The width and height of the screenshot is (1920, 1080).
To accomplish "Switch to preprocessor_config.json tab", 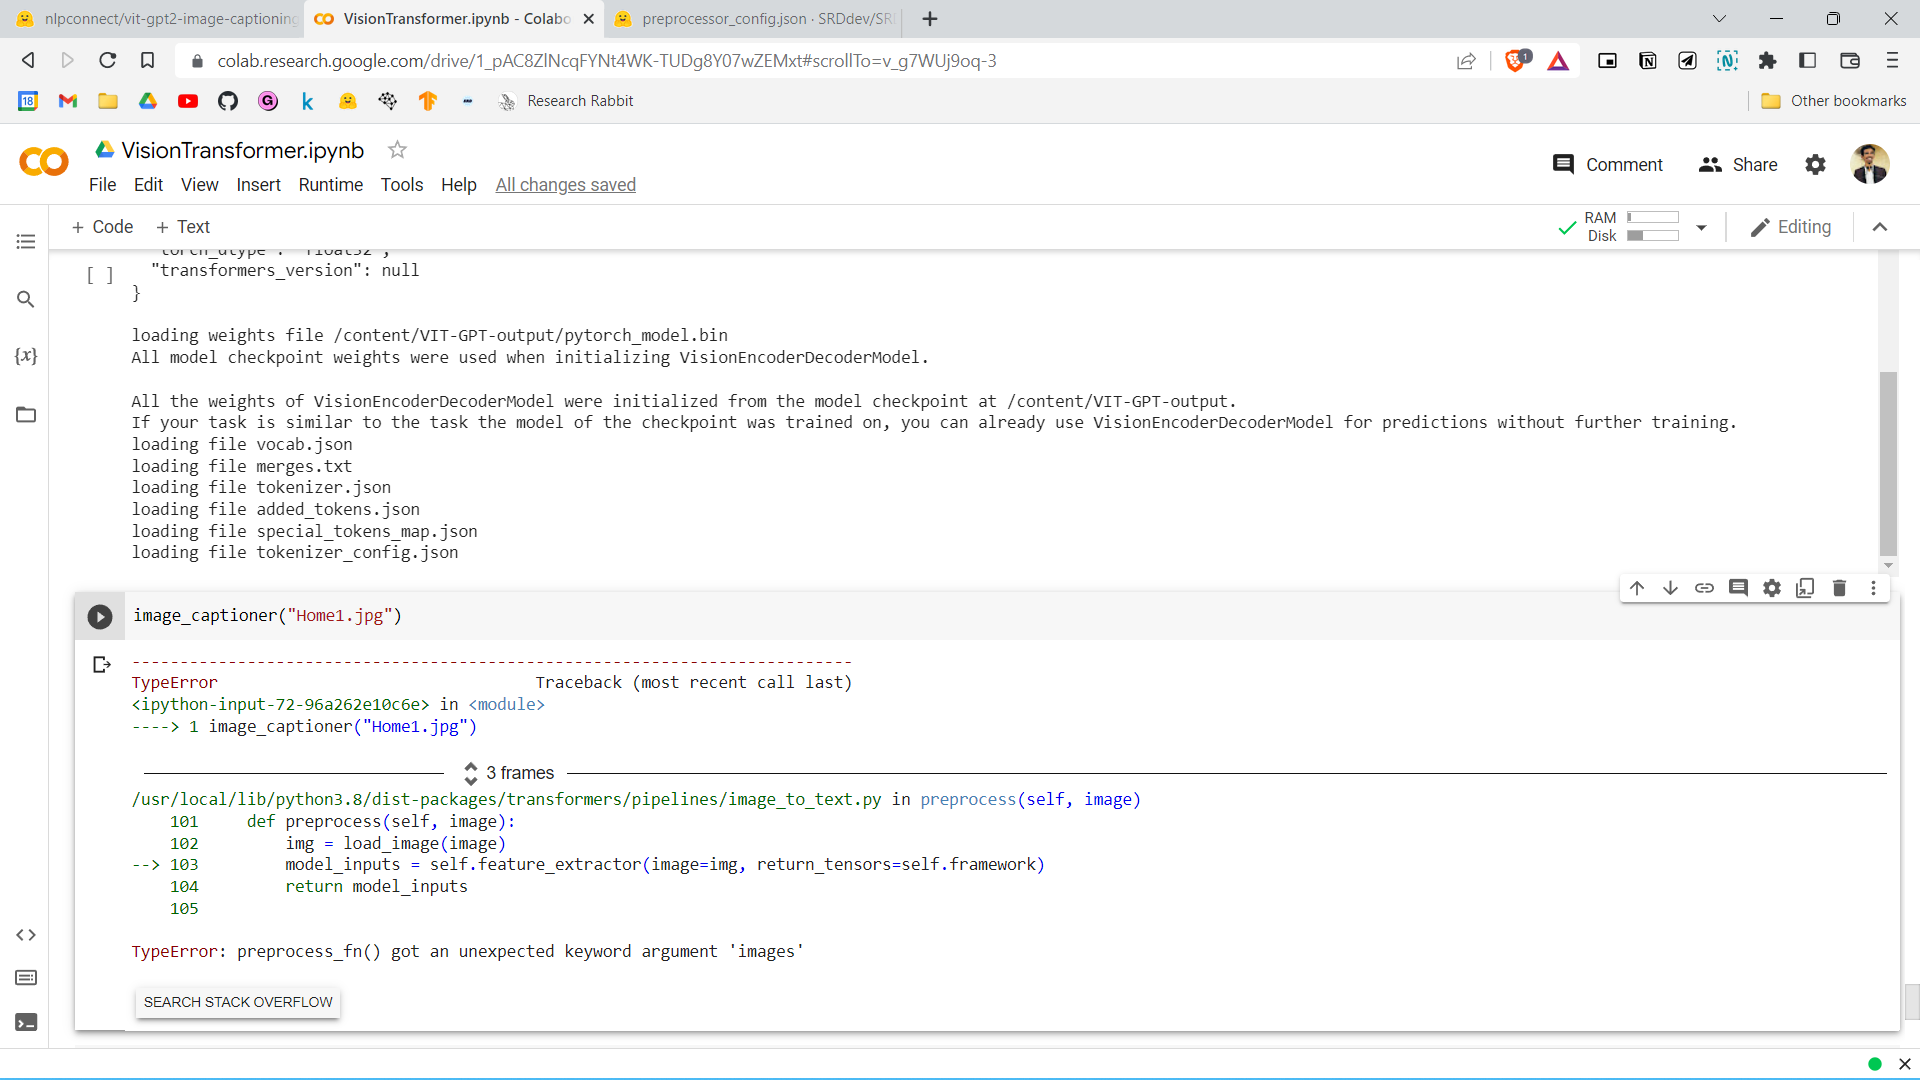I will point(755,19).
